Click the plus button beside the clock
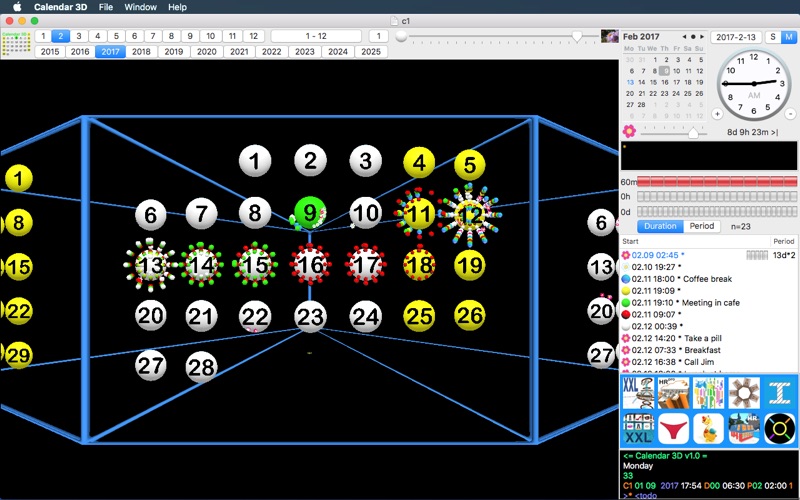 coord(717,114)
